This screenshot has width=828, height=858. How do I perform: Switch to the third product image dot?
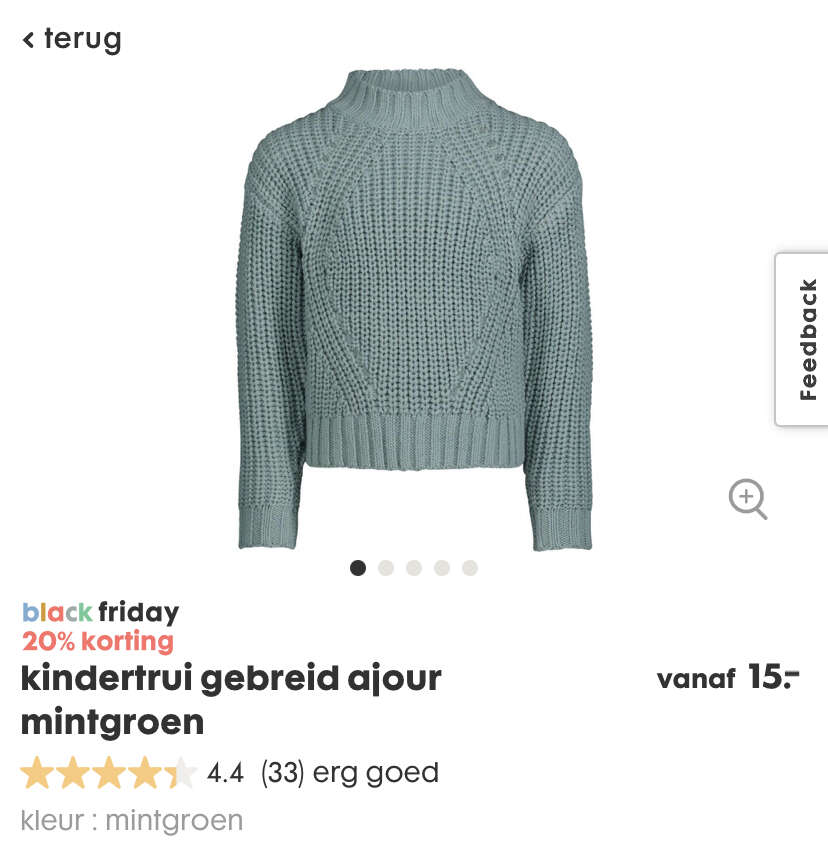pyautogui.click(x=414, y=568)
